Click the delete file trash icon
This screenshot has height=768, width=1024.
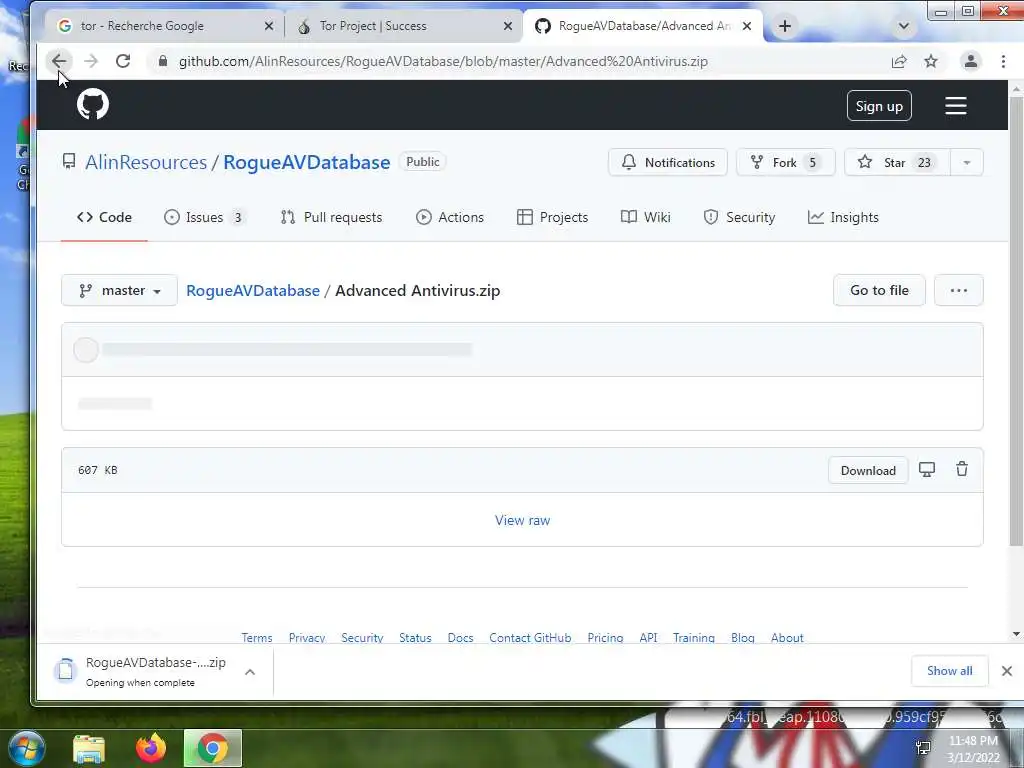962,469
